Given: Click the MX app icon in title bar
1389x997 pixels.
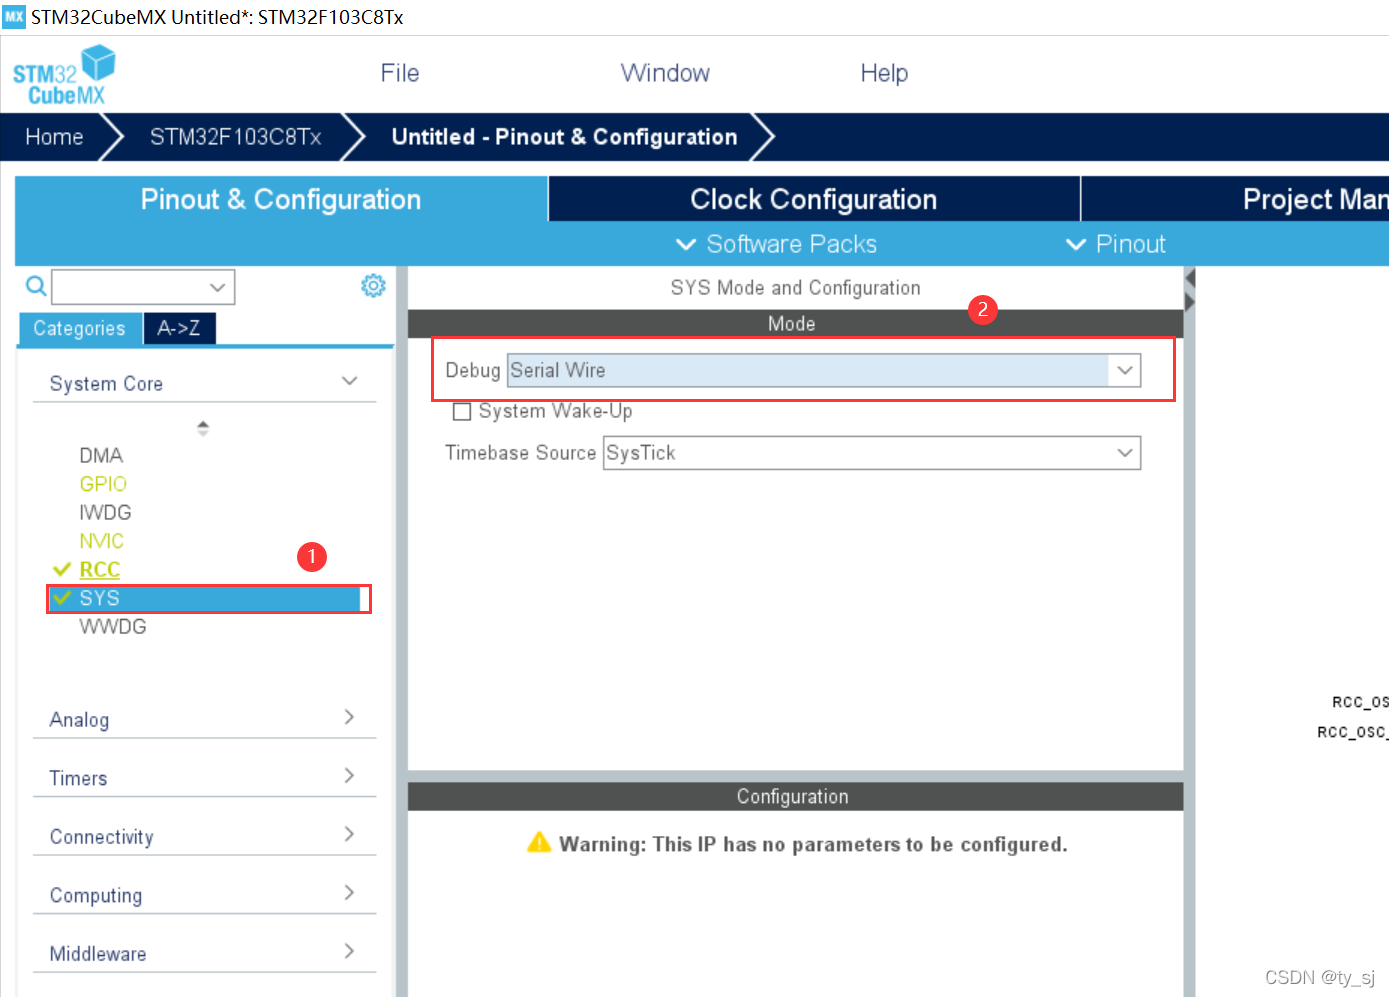Looking at the screenshot, I should [x=14, y=16].
